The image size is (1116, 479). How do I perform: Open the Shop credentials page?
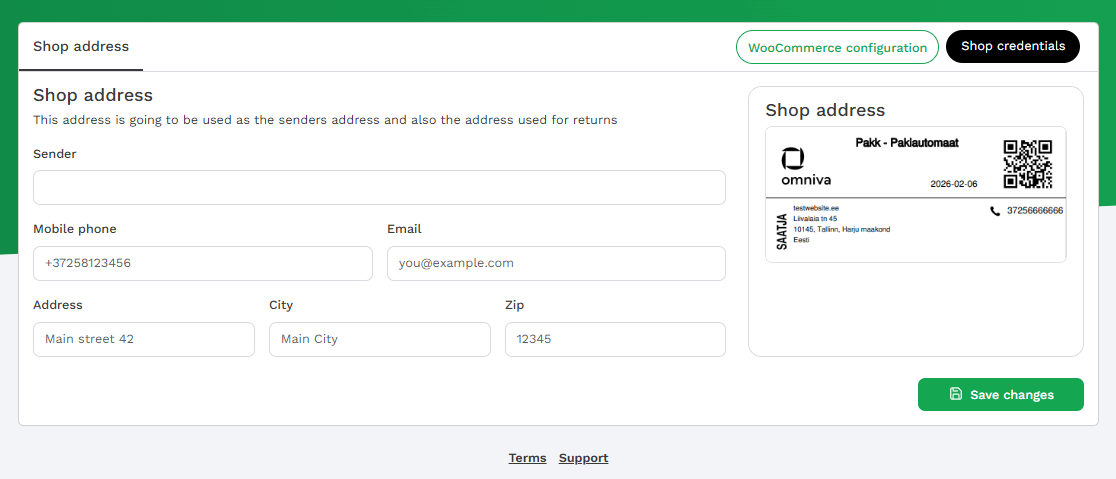click(1012, 46)
